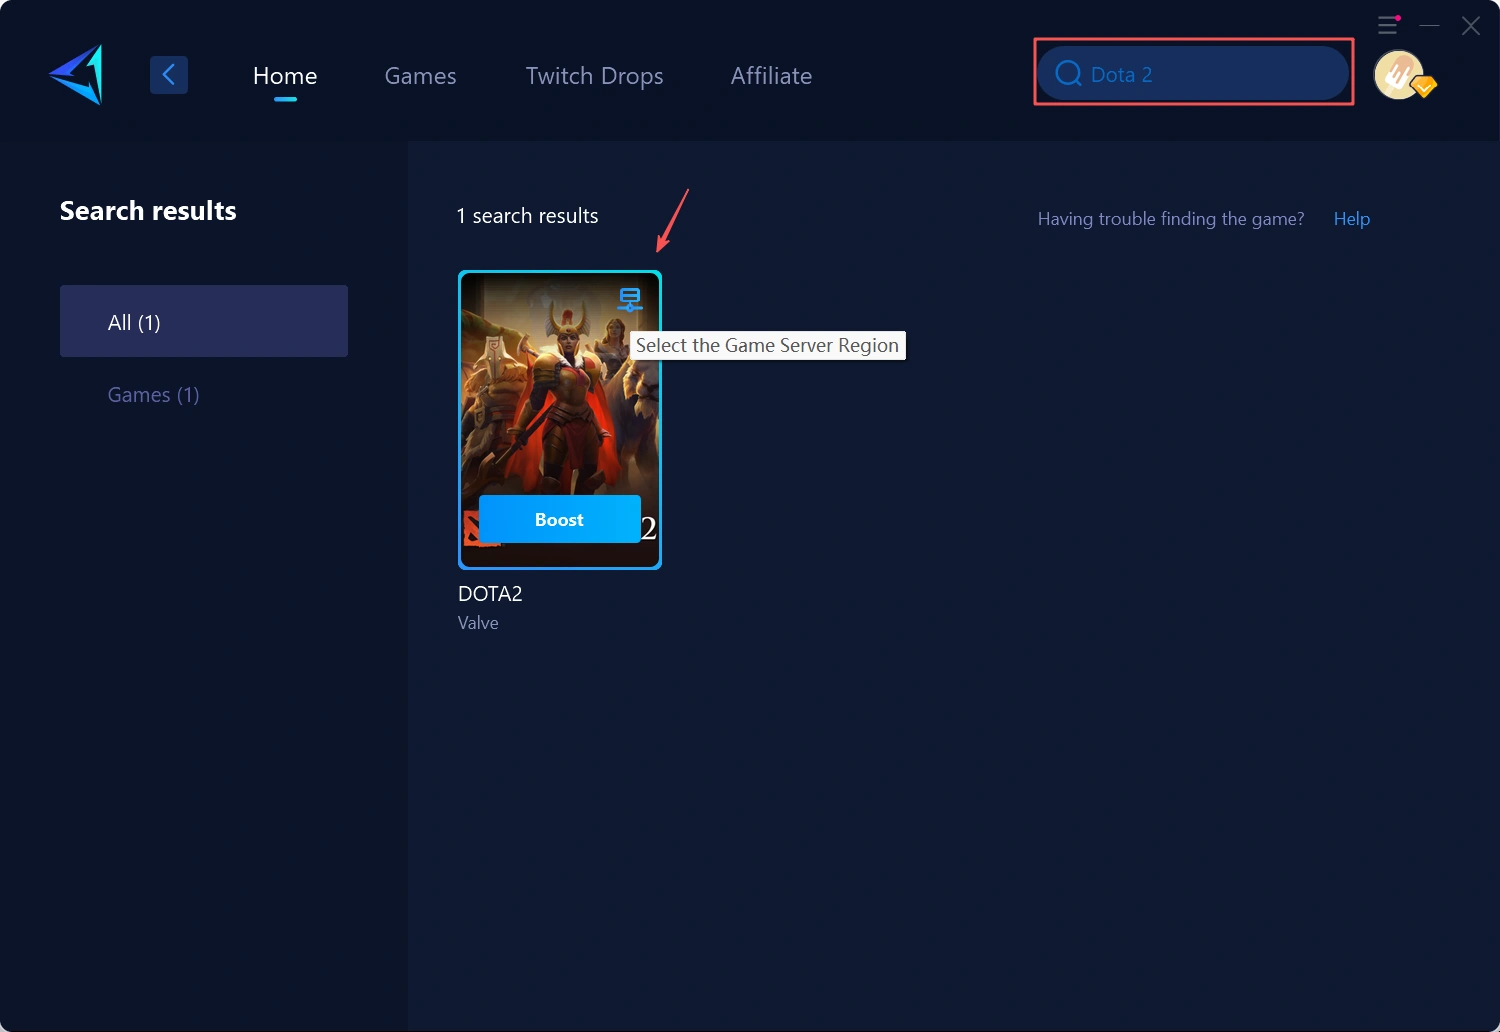Viewport: 1500px width, 1032px height.
Task: Click the Valve publisher name
Action: click(478, 622)
